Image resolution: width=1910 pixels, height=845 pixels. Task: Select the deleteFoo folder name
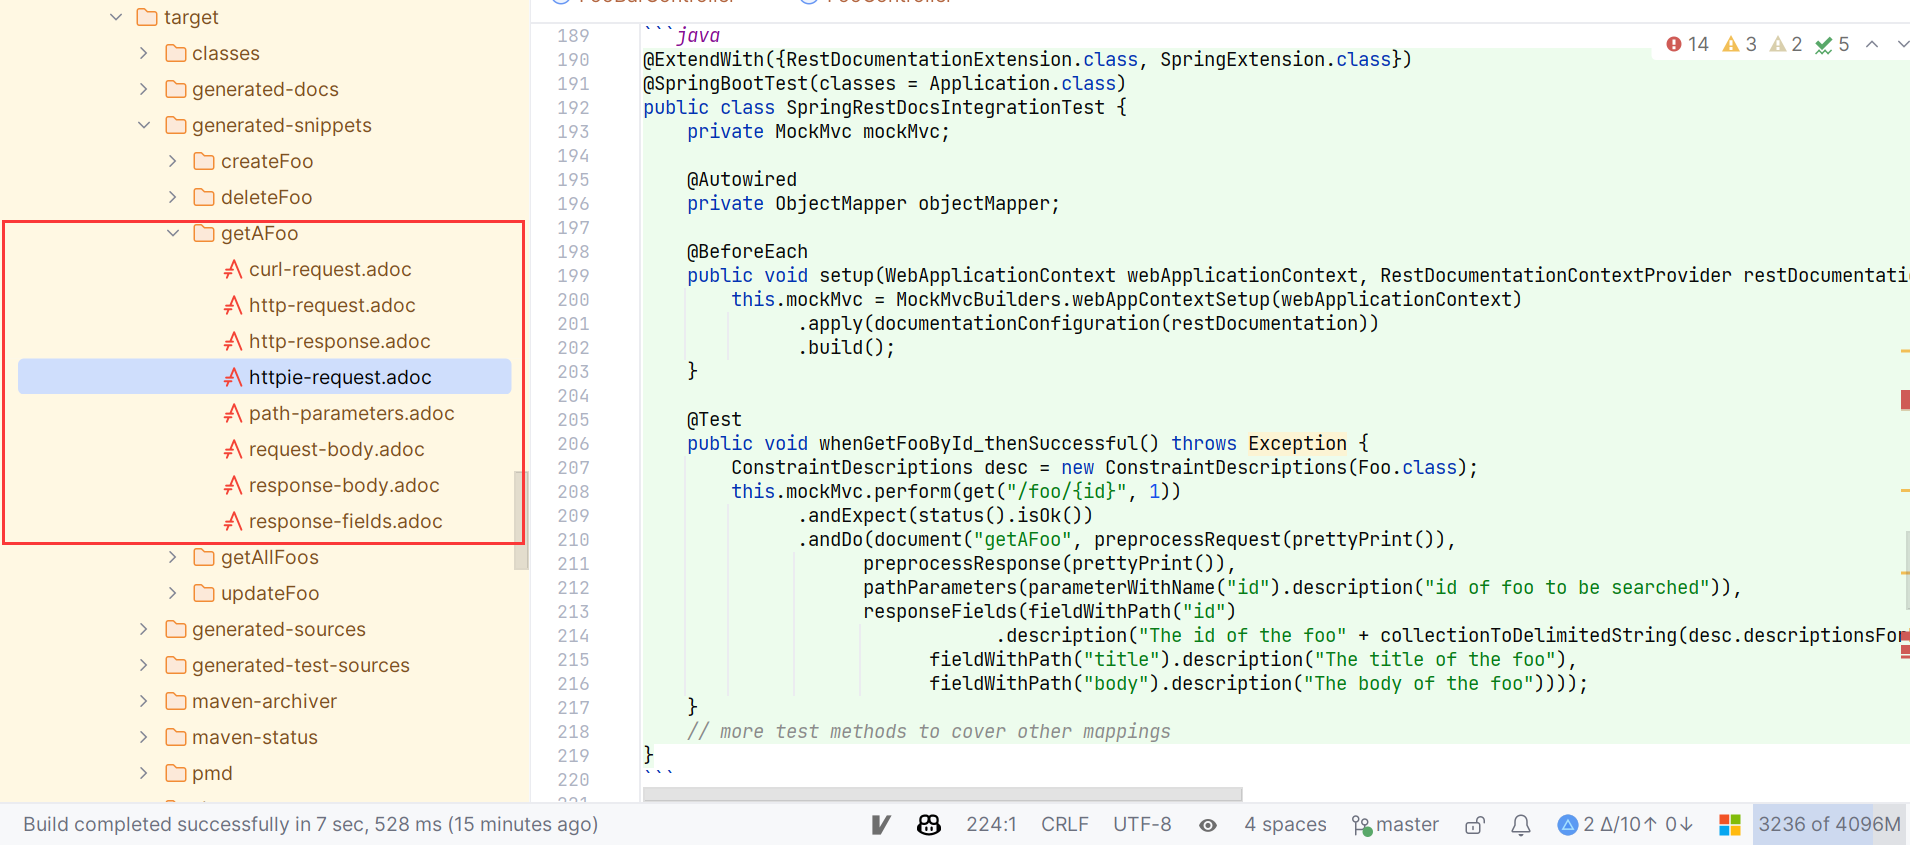point(267,197)
